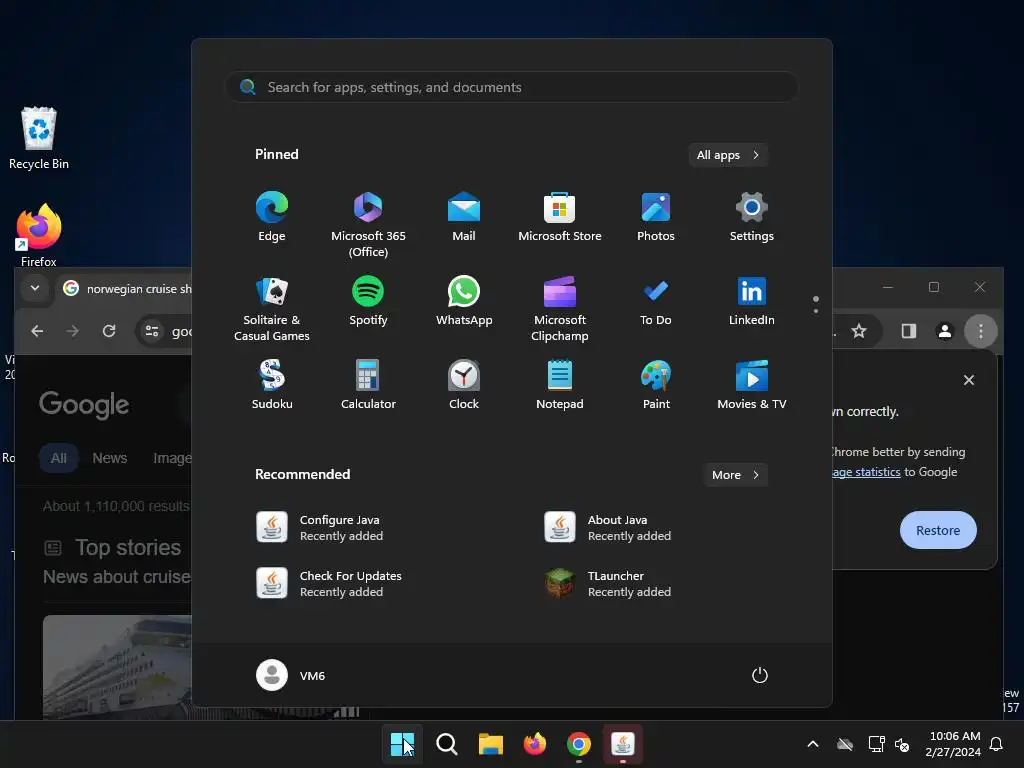Screen dimensions: 1024x768
Task: Open Firefox from the taskbar
Action: tap(535, 744)
